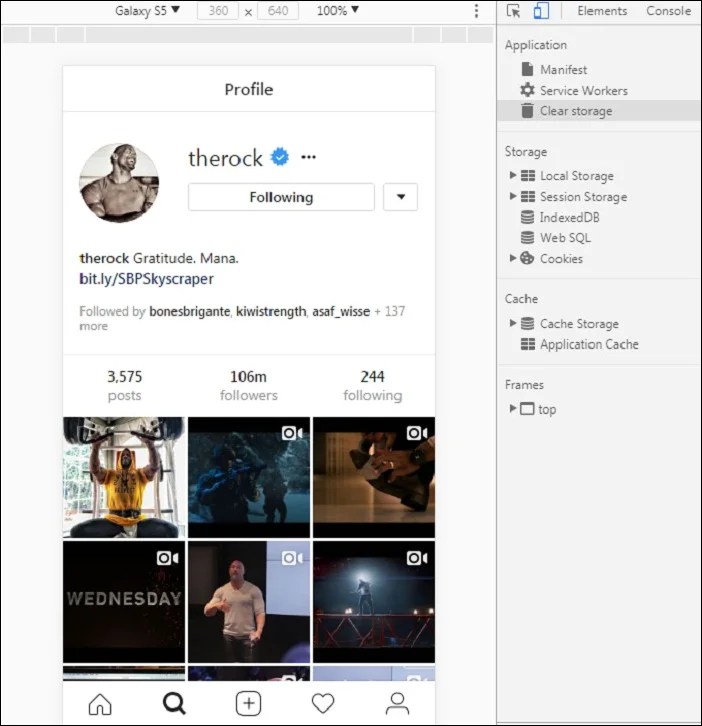
Task: Open the bit.ly/SBPSkyscraper link
Action: coord(146,279)
